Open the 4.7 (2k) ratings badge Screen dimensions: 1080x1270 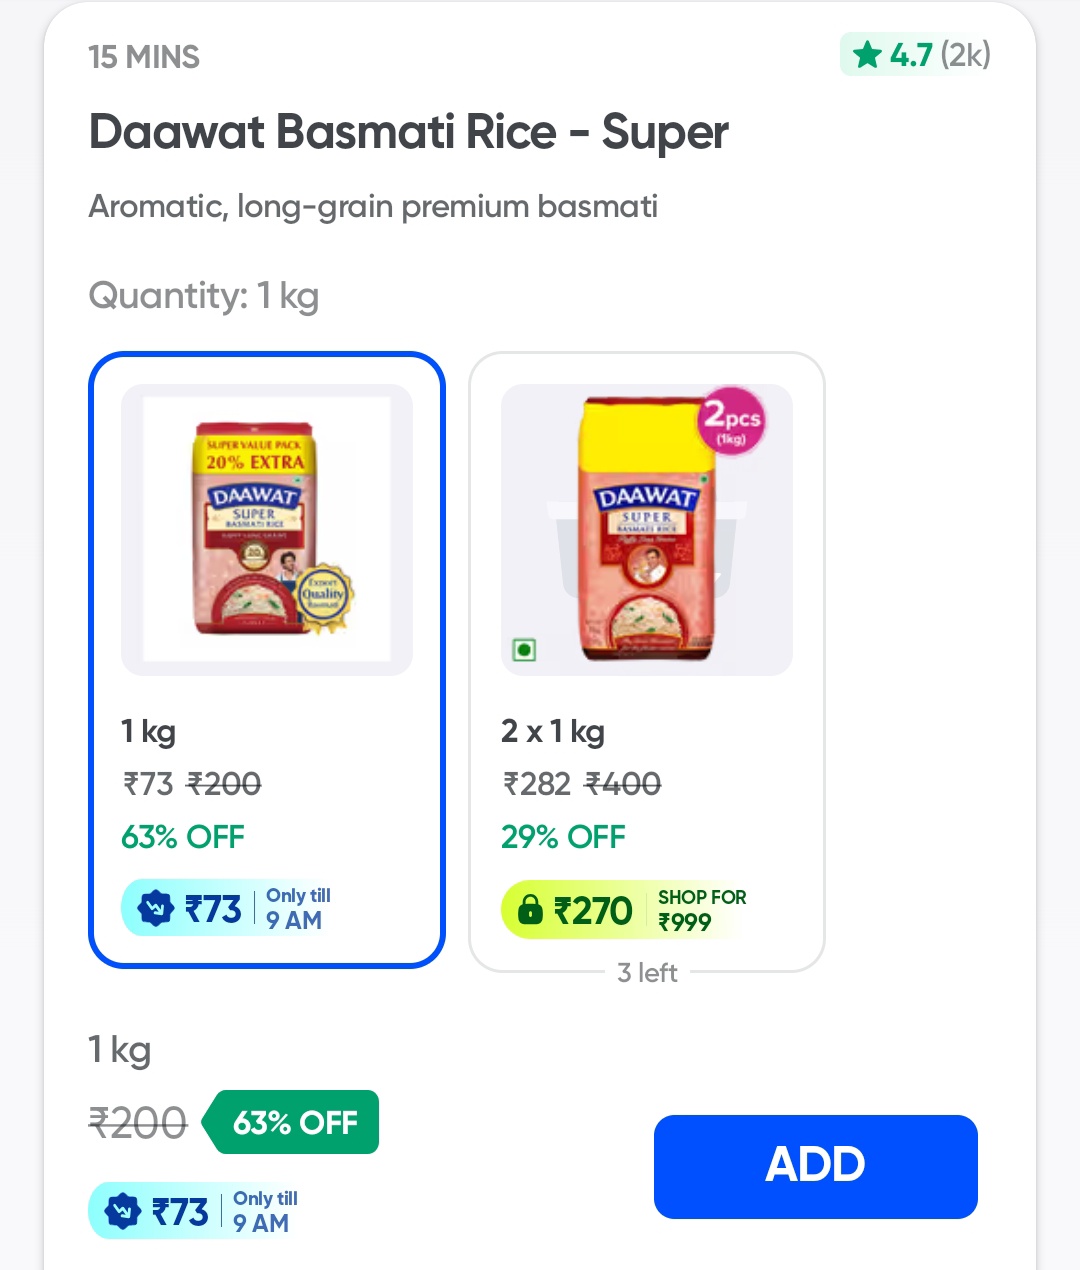[x=916, y=54]
